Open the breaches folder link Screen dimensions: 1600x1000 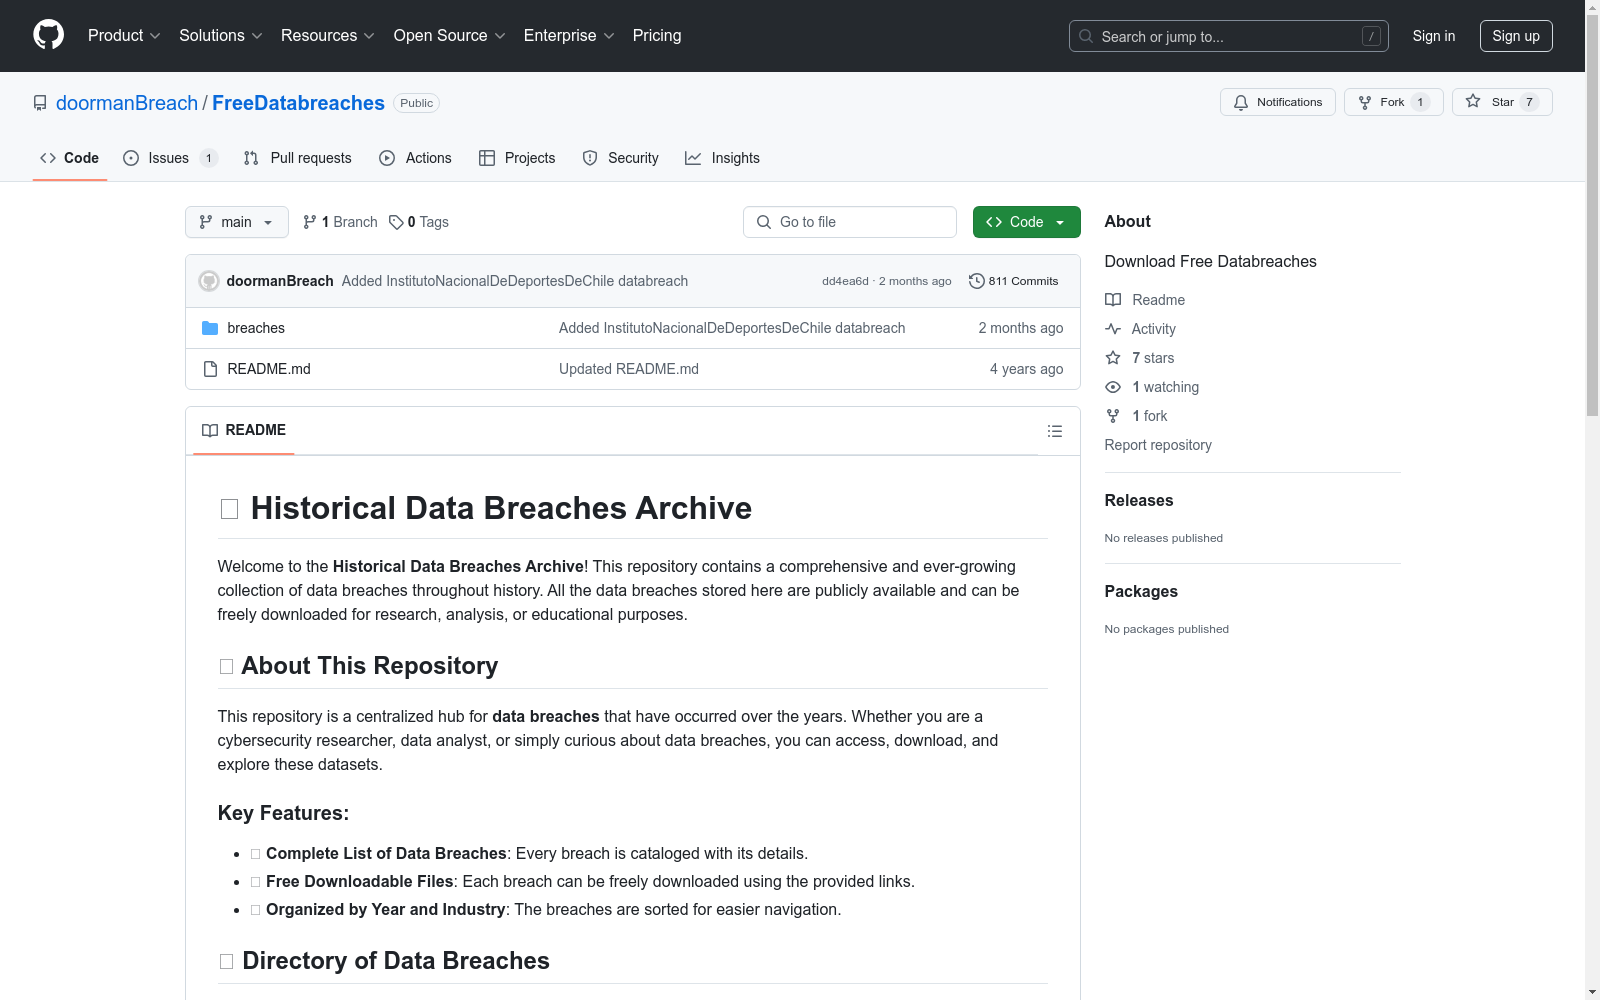(x=256, y=328)
